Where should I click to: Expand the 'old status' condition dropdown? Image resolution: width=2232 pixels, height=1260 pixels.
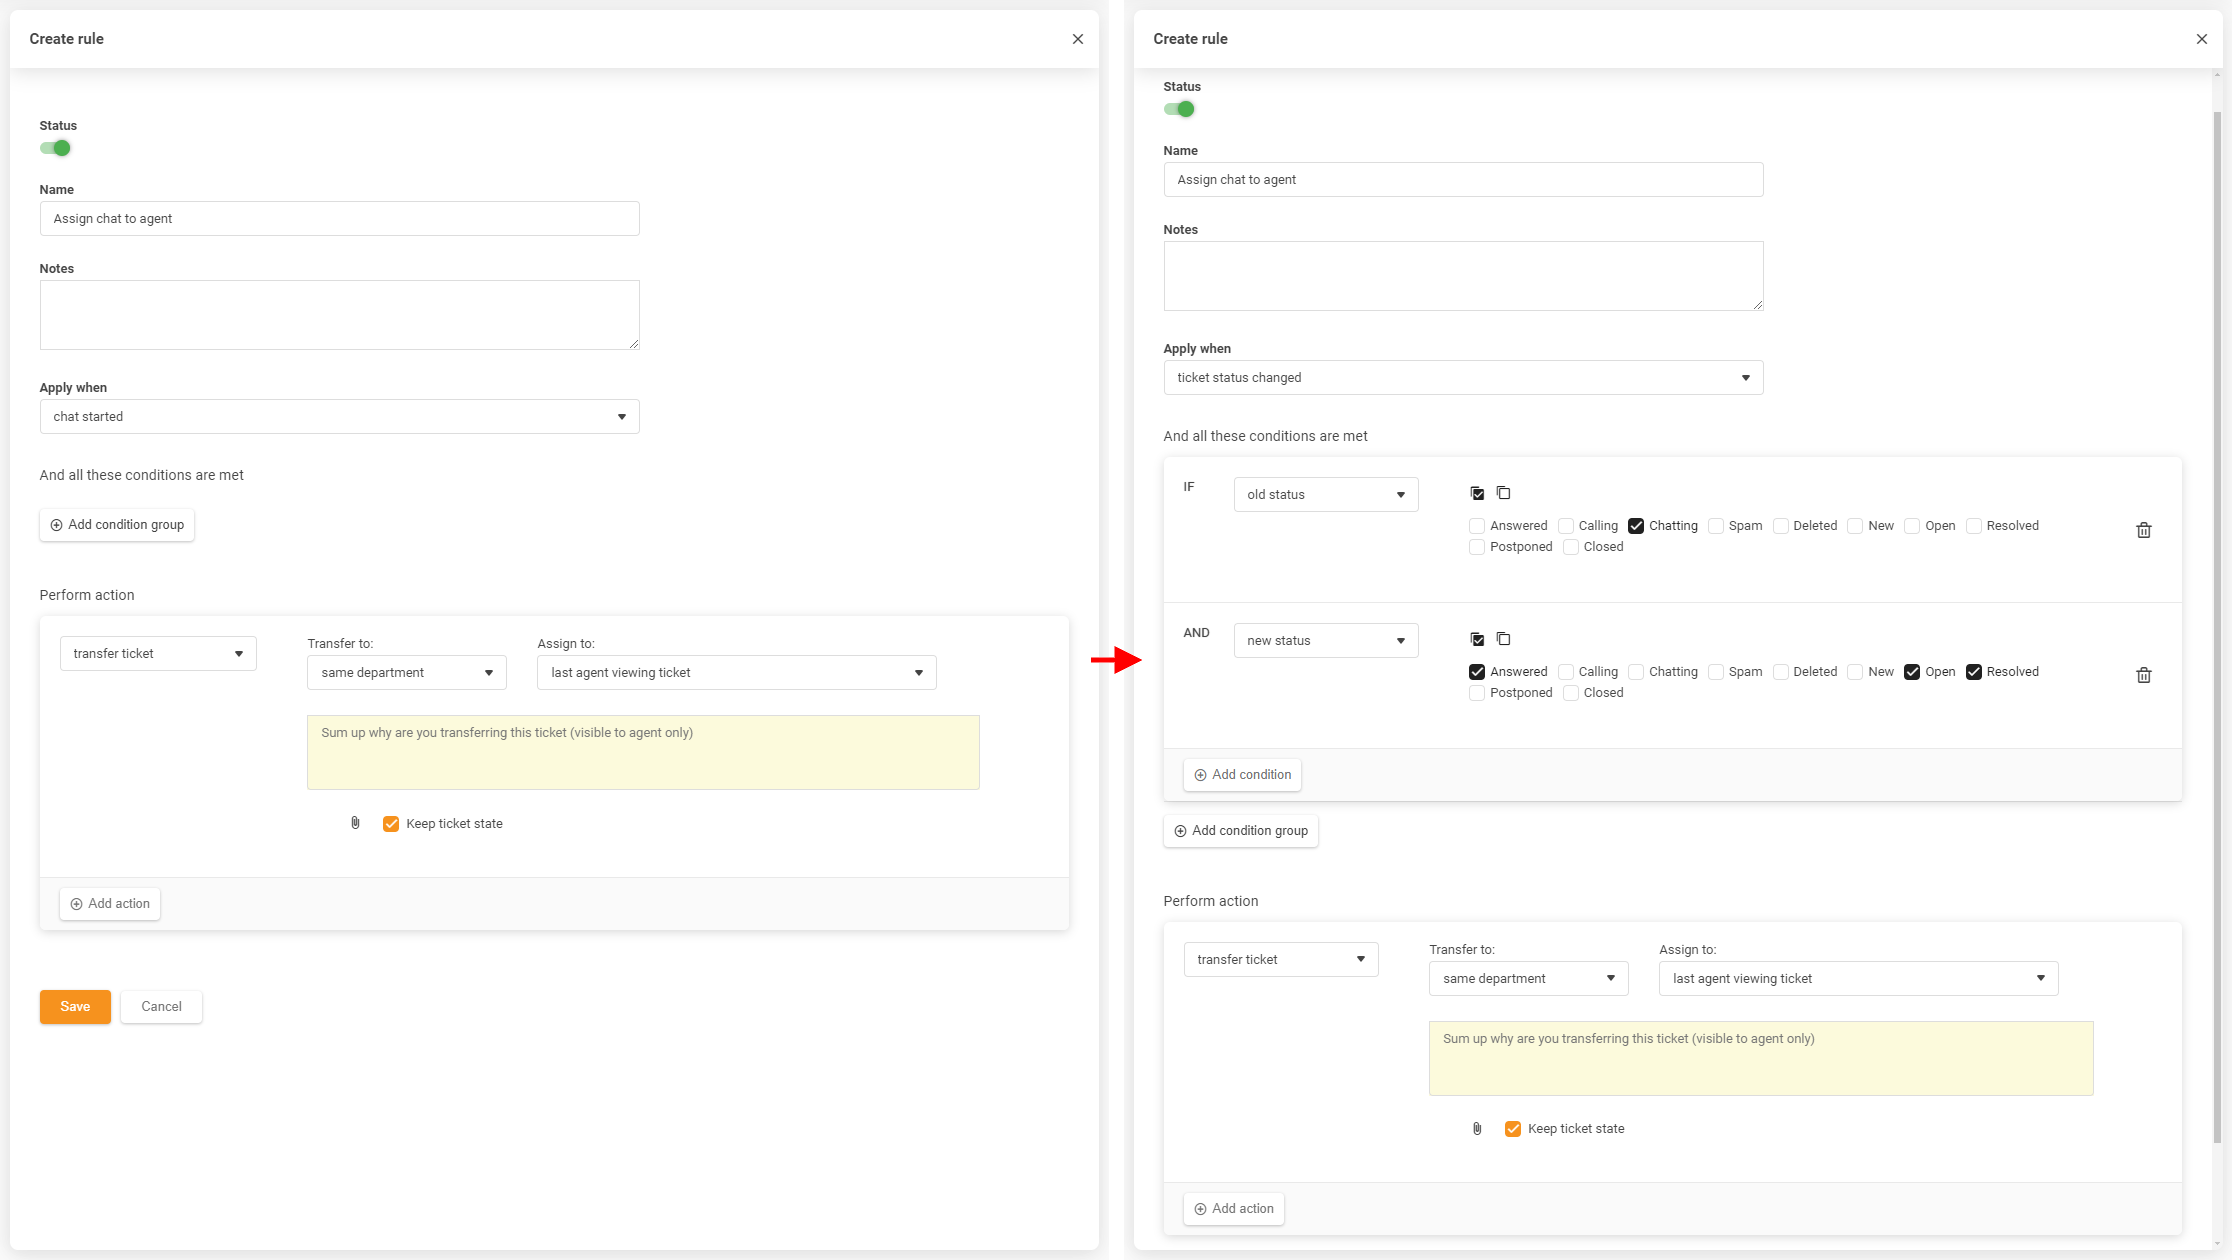coord(1325,495)
